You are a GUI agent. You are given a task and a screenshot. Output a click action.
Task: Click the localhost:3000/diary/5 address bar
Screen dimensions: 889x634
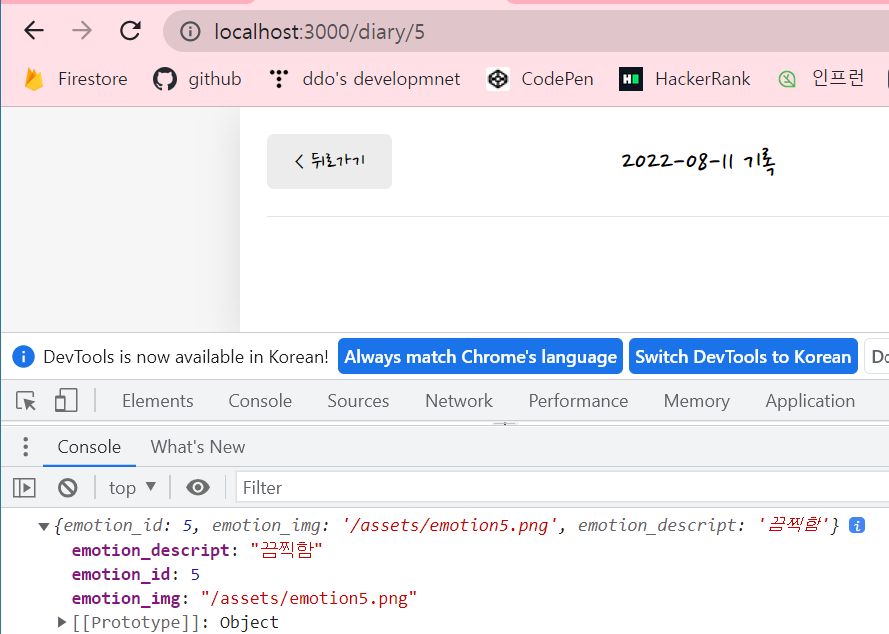point(526,32)
